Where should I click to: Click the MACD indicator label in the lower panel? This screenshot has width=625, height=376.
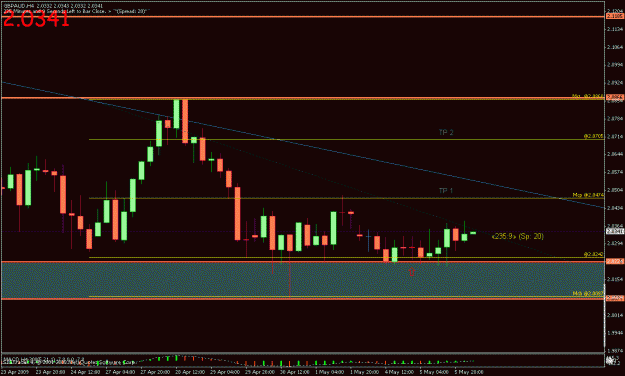point(44,359)
